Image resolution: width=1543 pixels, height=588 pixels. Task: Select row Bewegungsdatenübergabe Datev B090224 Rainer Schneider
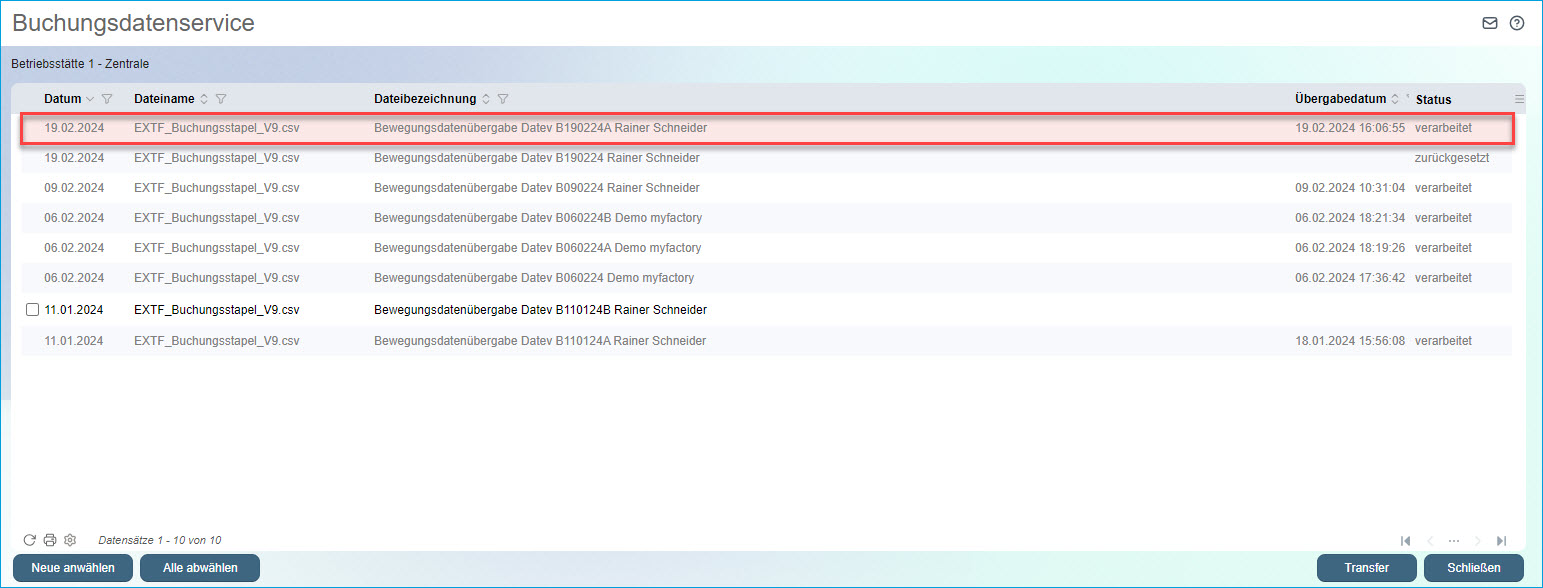tap(766, 188)
